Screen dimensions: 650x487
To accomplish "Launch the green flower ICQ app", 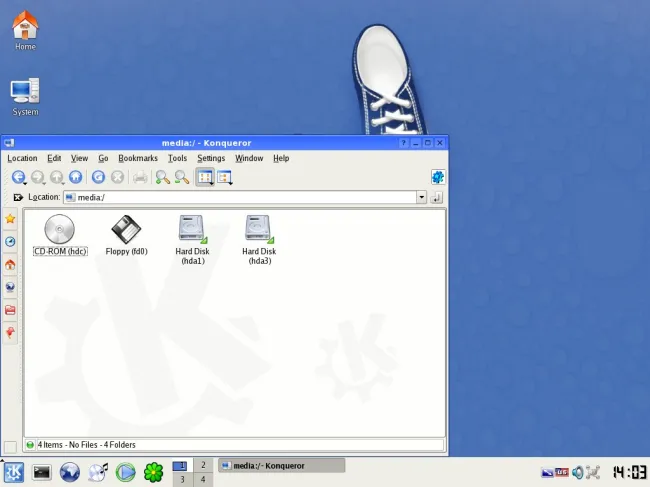I will coord(153,472).
